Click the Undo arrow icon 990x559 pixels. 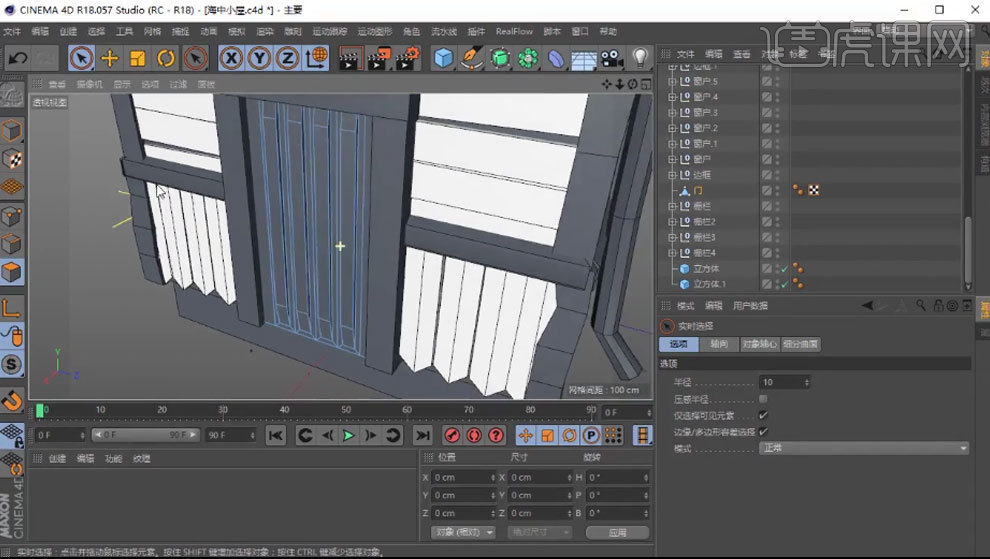tap(17, 58)
